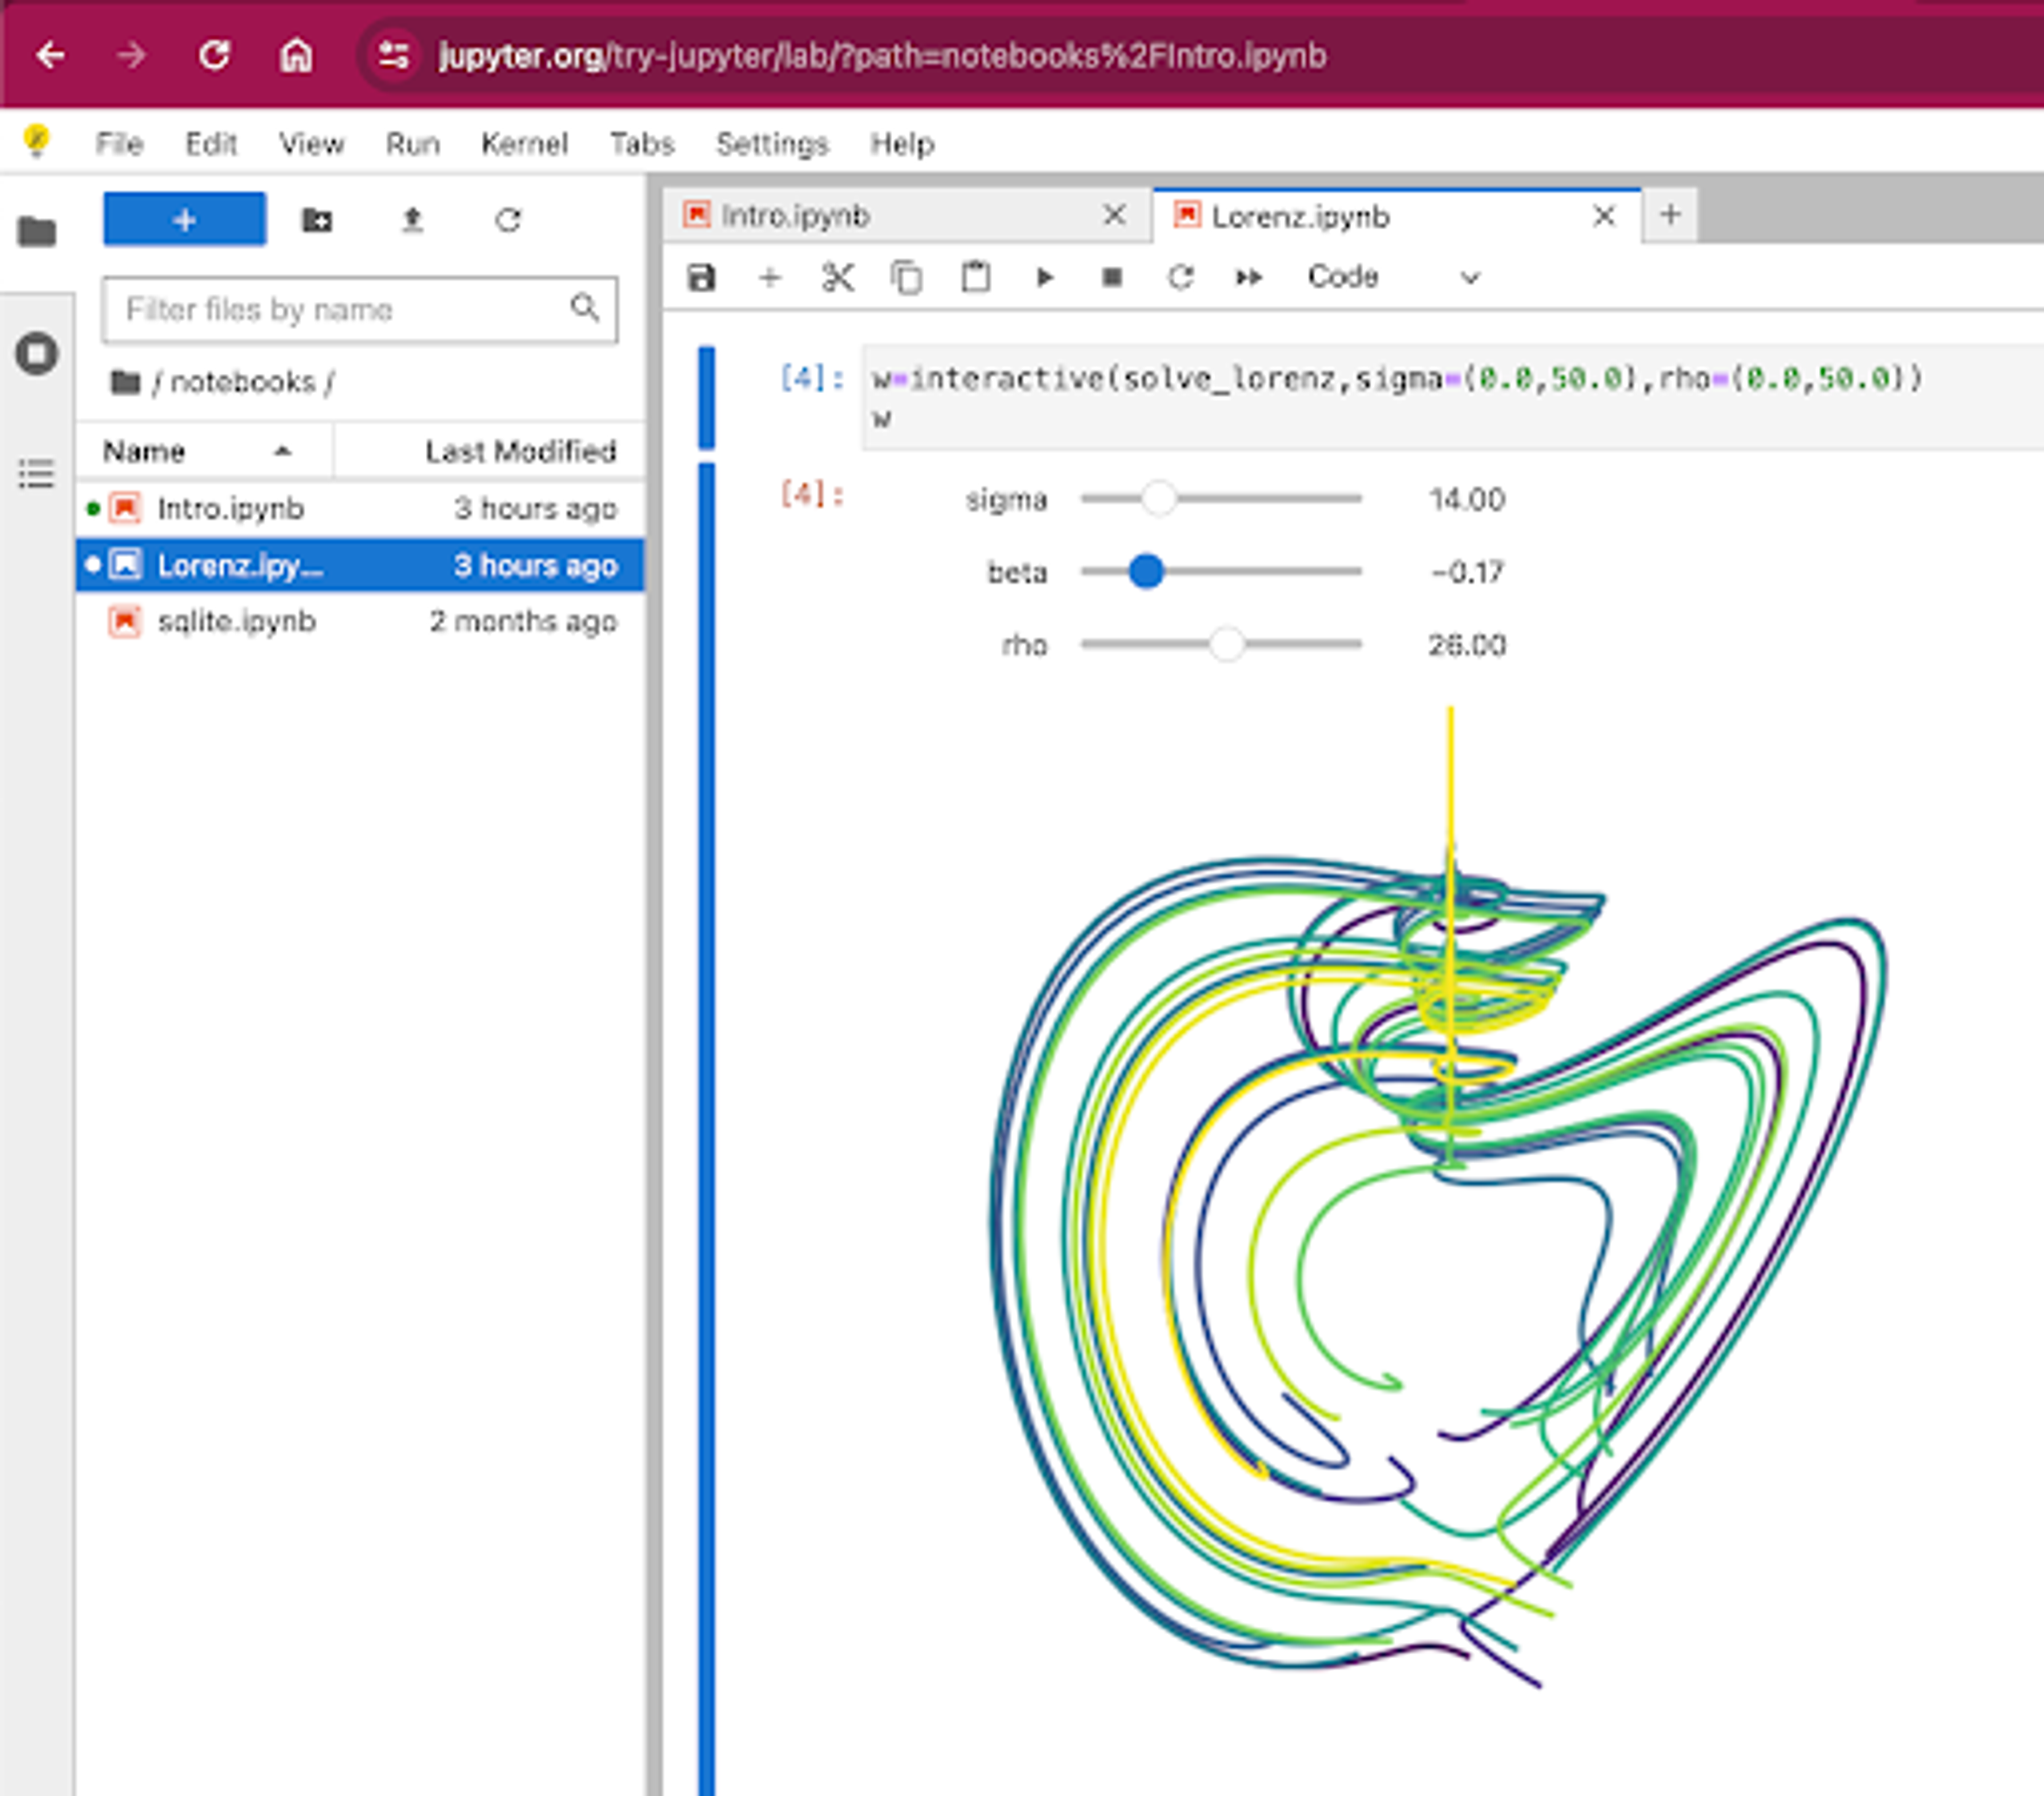Viewport: 2044px width, 1796px height.
Task: Click the beta slider handle
Action: [x=1146, y=572]
